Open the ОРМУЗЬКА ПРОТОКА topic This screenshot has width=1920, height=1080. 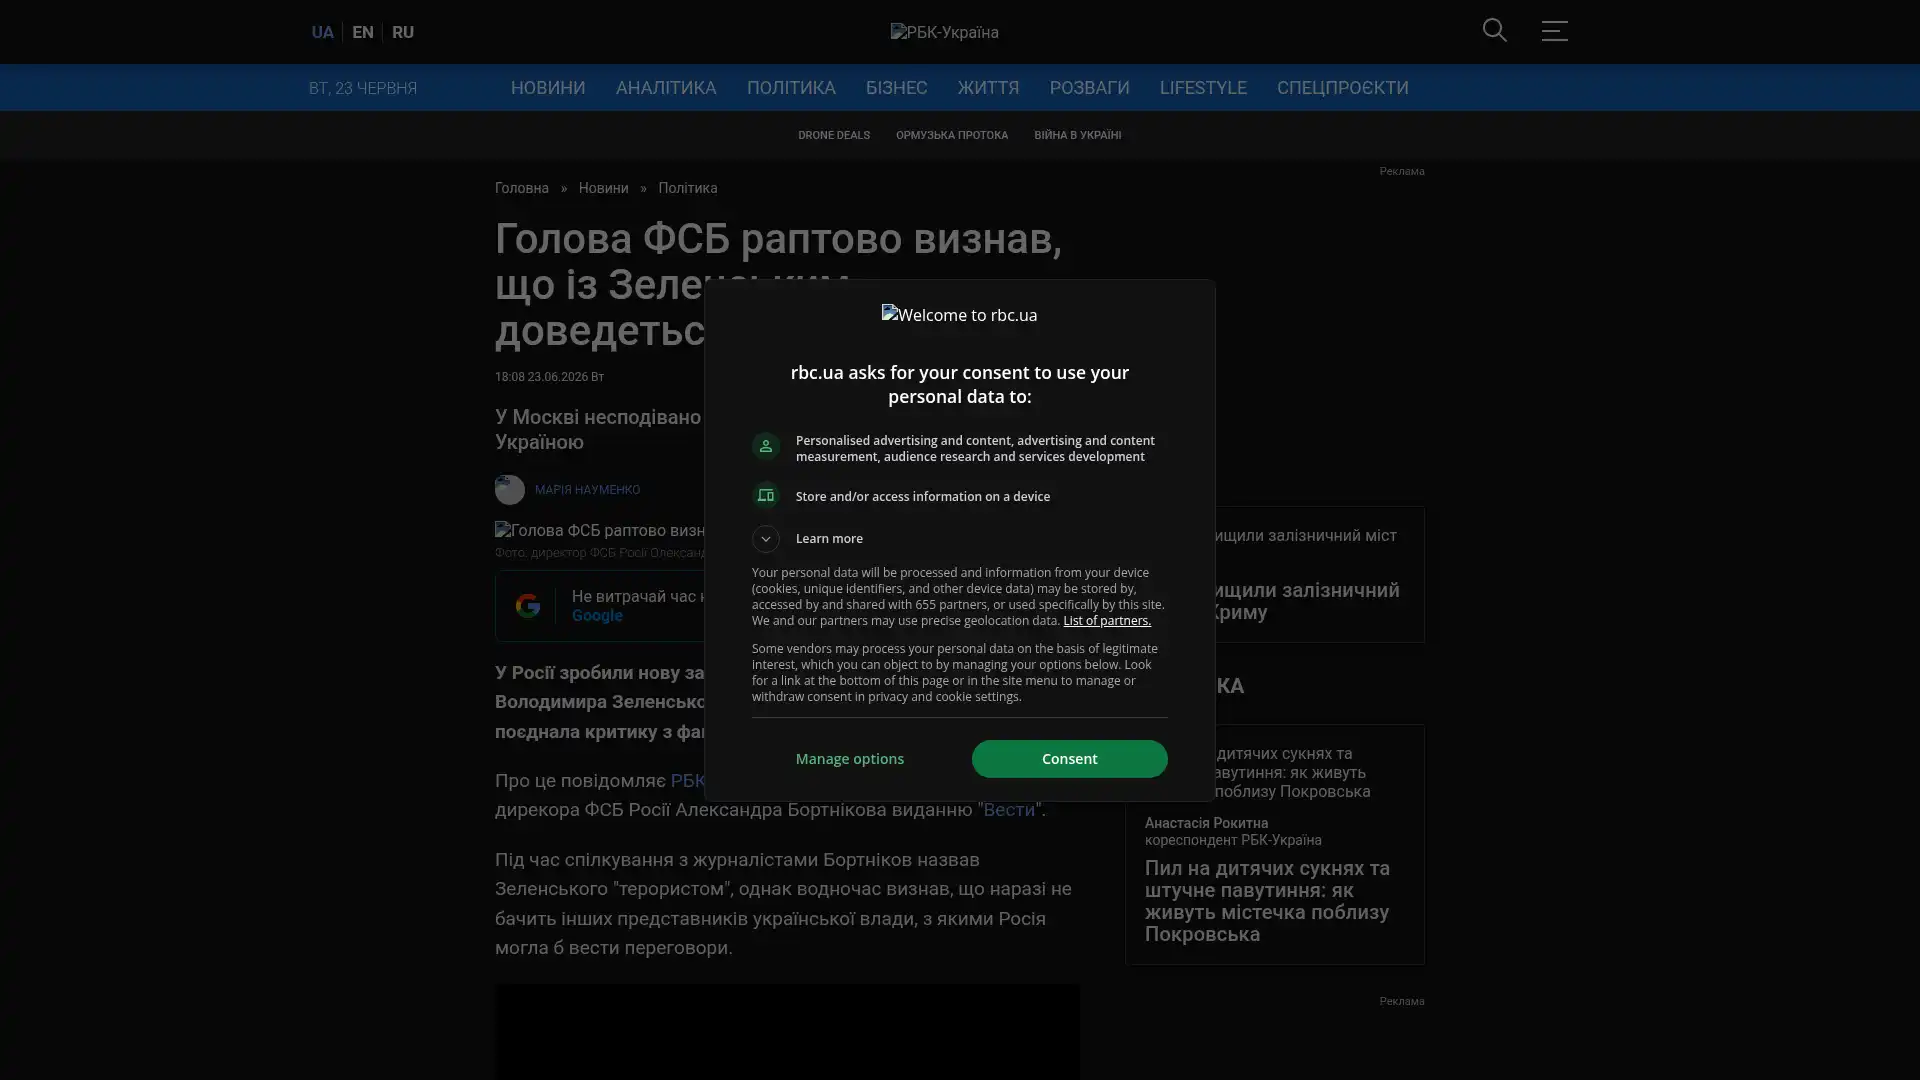click(x=952, y=135)
